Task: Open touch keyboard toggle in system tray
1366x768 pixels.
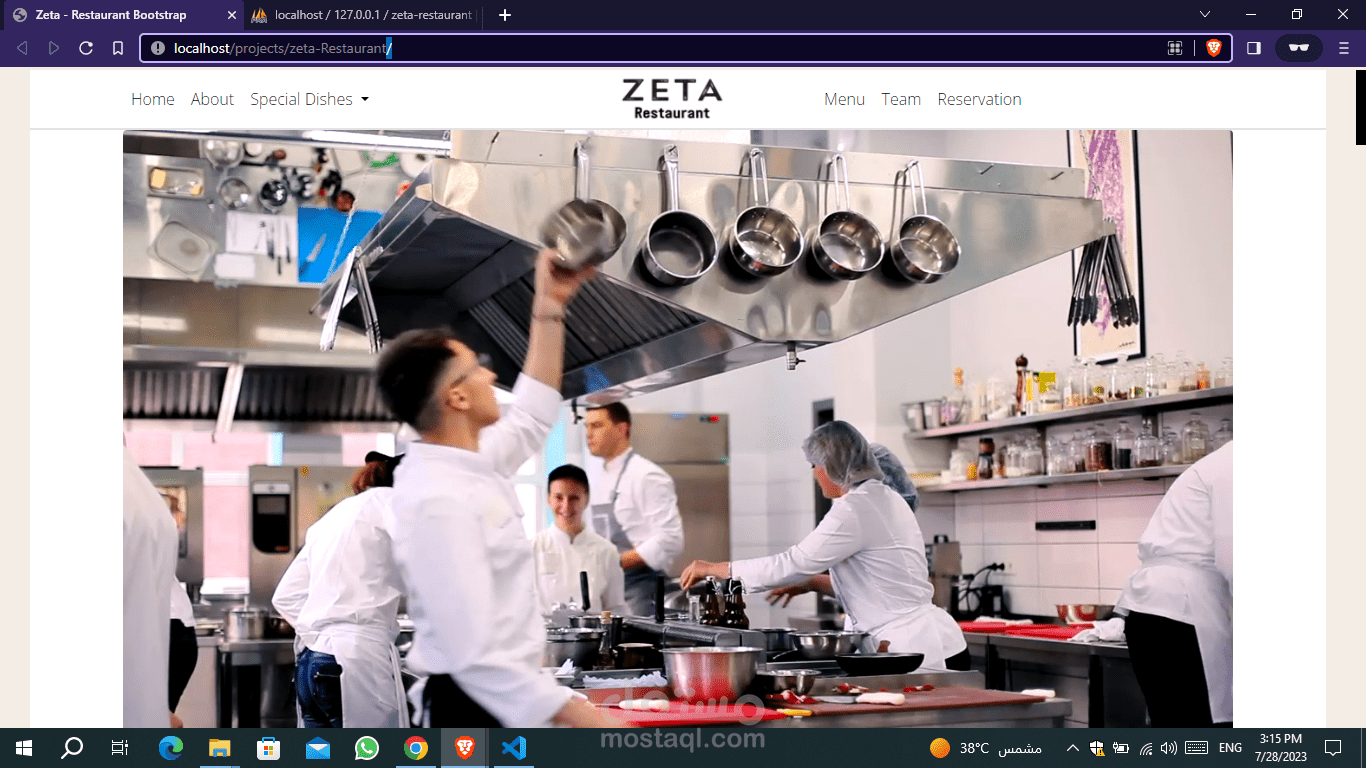Action: point(1194,747)
